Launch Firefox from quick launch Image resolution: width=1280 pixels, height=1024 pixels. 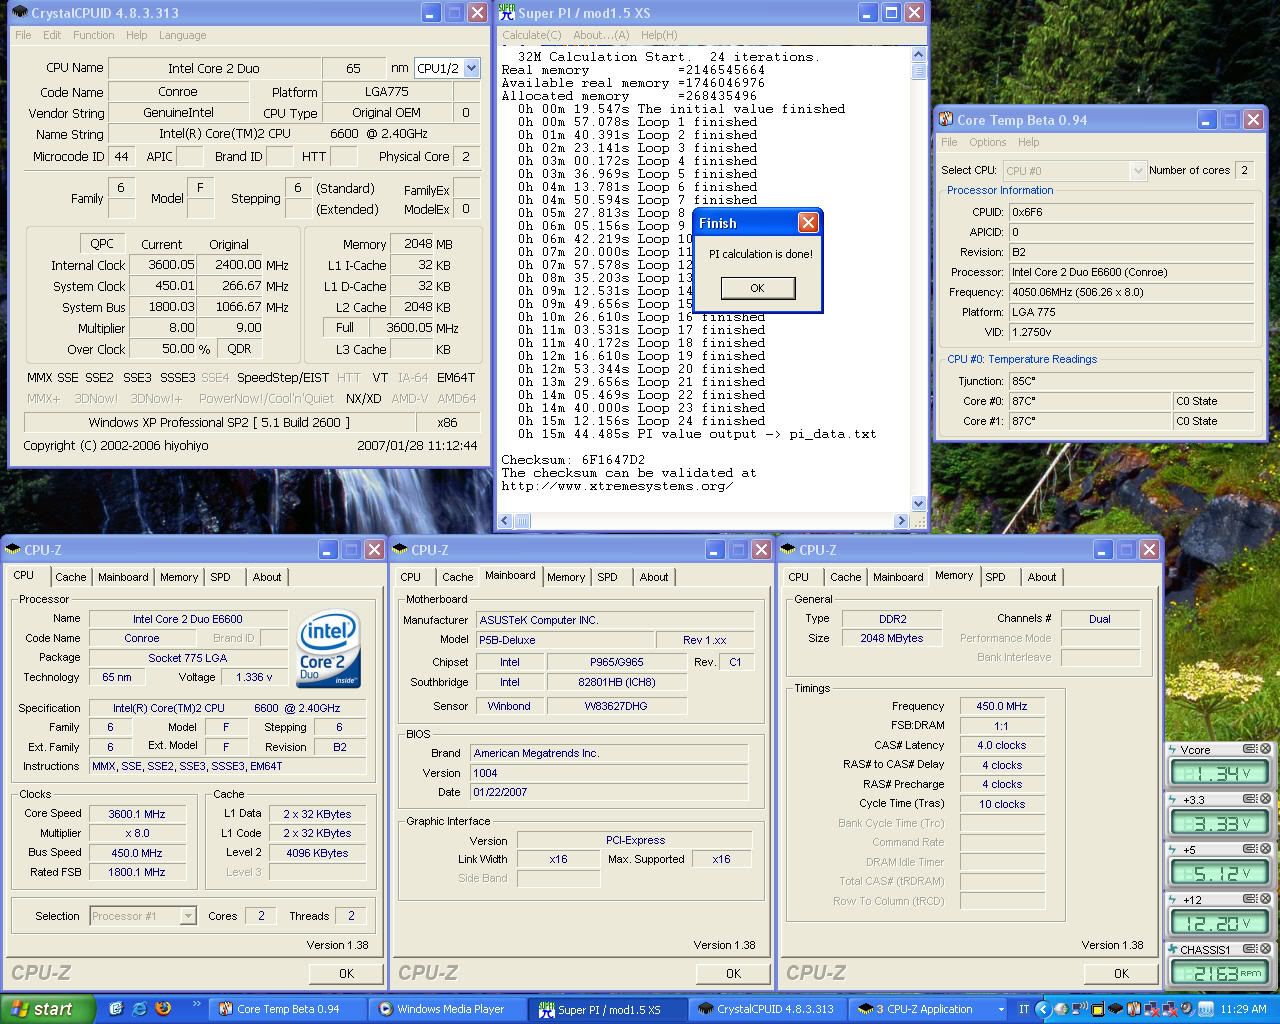pyautogui.click(x=162, y=1009)
